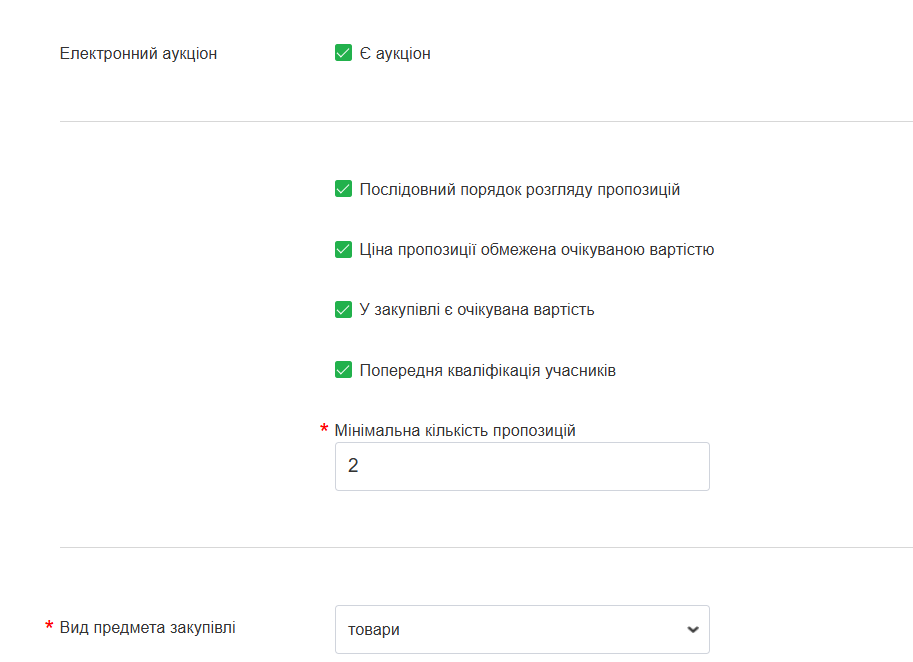The height and width of the screenshot is (662, 913).
Task: Click the red asterisk beside "Мінімальна кількість пропозицій"
Action: [324, 430]
